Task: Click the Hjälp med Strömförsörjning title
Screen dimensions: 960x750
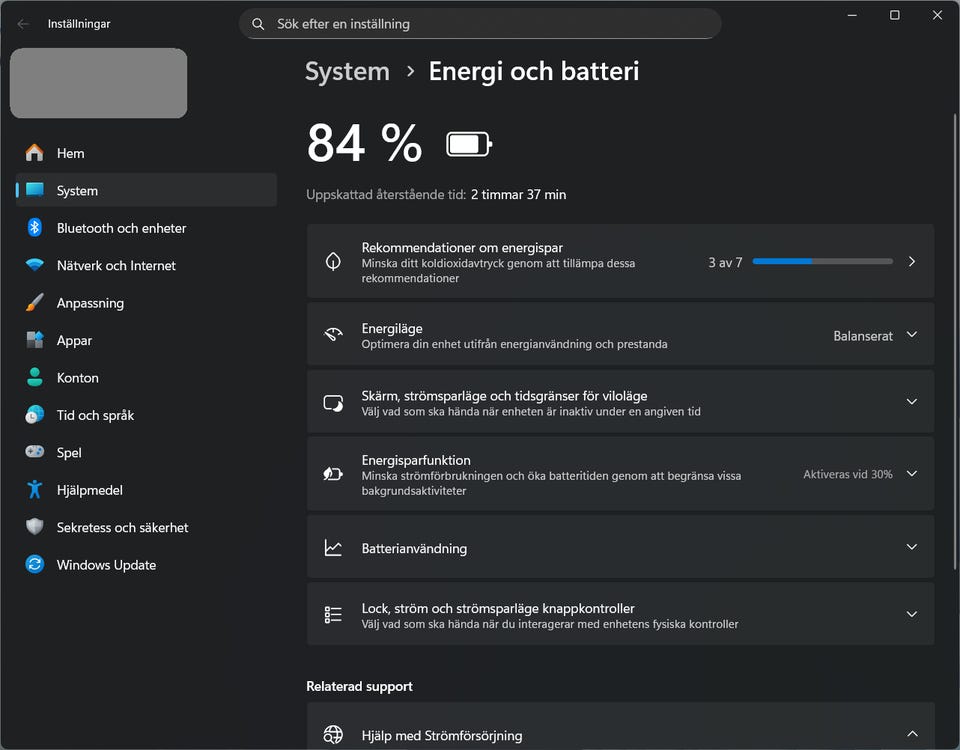Action: [x=442, y=735]
